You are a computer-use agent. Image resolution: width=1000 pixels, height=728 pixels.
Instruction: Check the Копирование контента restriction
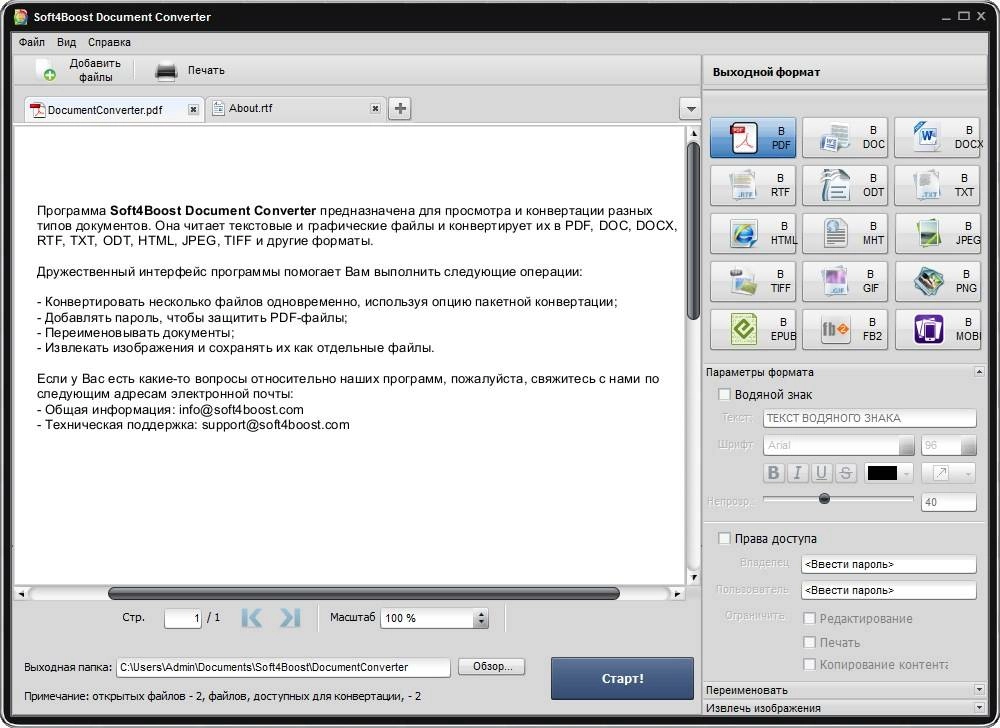click(x=809, y=664)
